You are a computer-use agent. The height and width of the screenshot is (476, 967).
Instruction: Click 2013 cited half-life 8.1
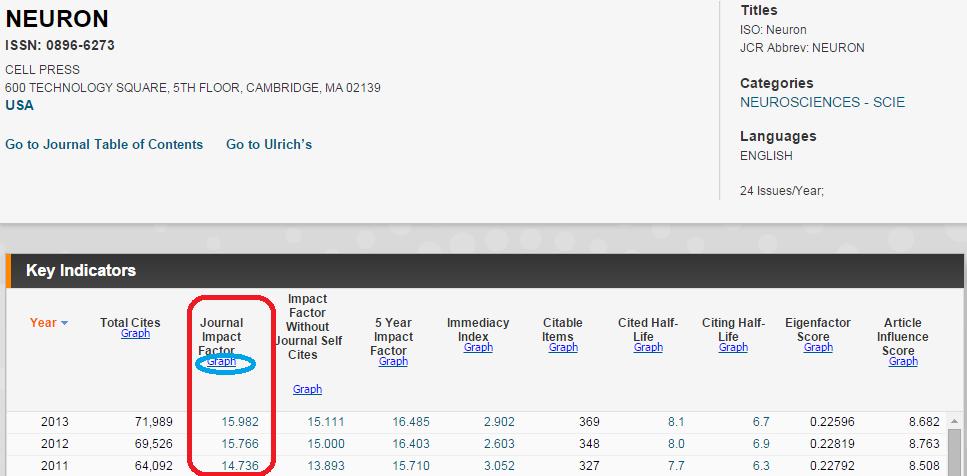(x=676, y=422)
